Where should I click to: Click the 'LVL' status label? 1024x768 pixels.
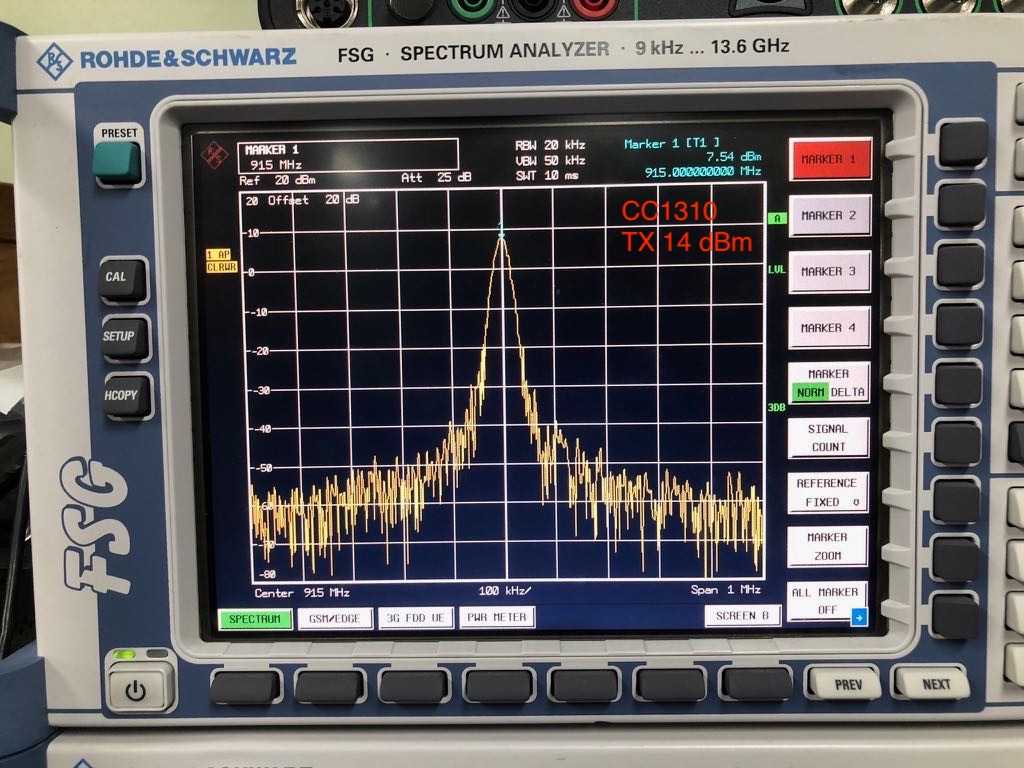(776, 269)
